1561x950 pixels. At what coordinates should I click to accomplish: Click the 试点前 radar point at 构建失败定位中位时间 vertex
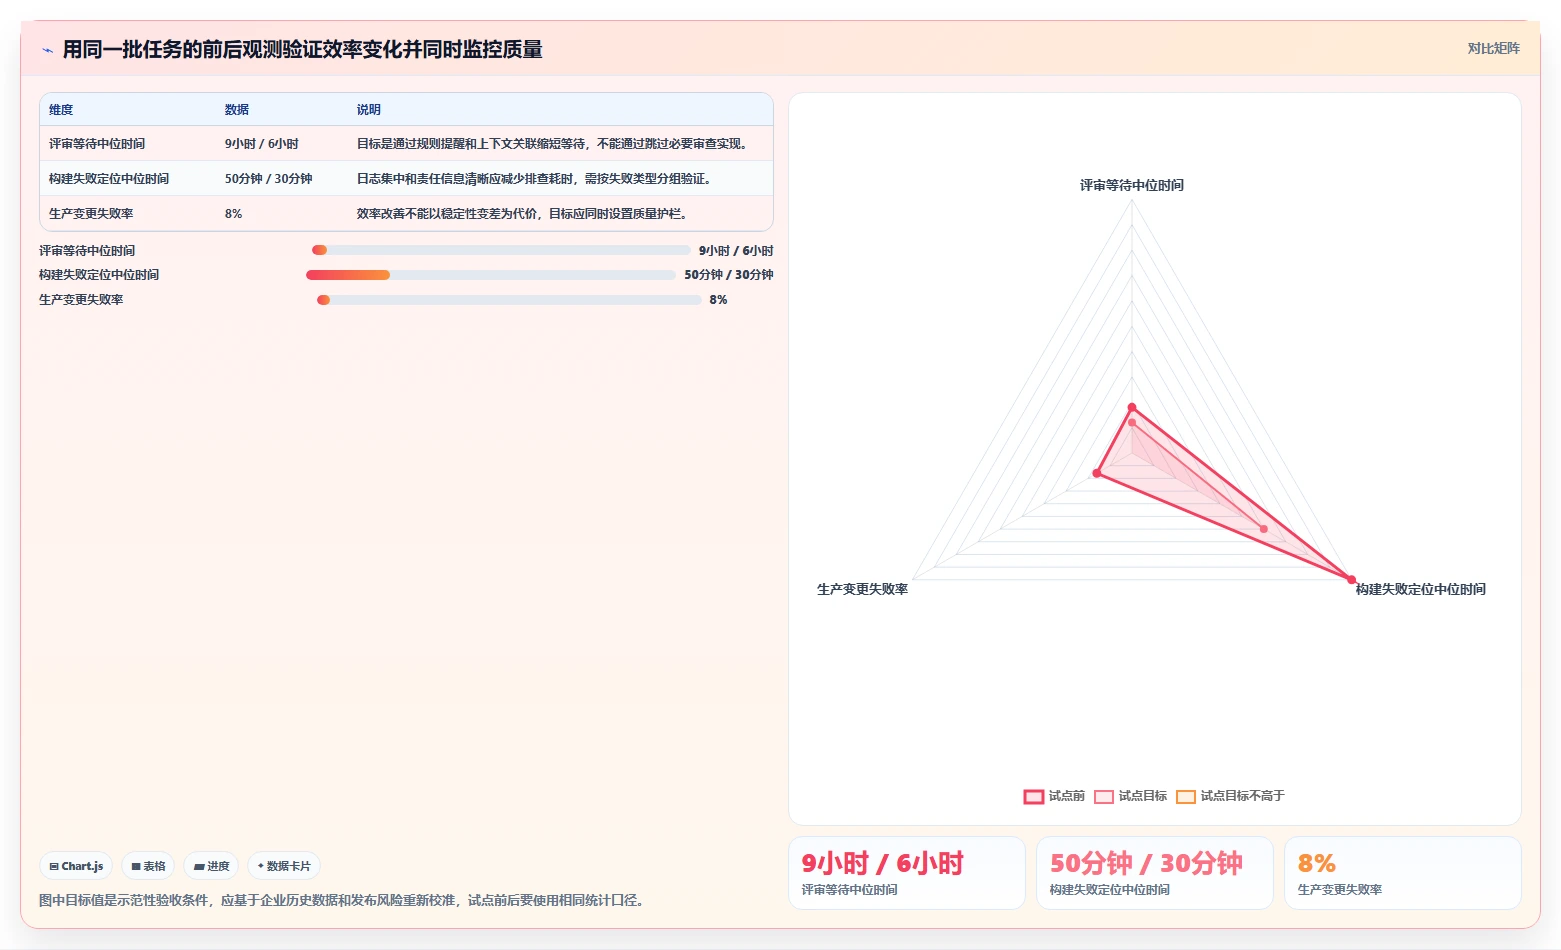(x=1351, y=579)
